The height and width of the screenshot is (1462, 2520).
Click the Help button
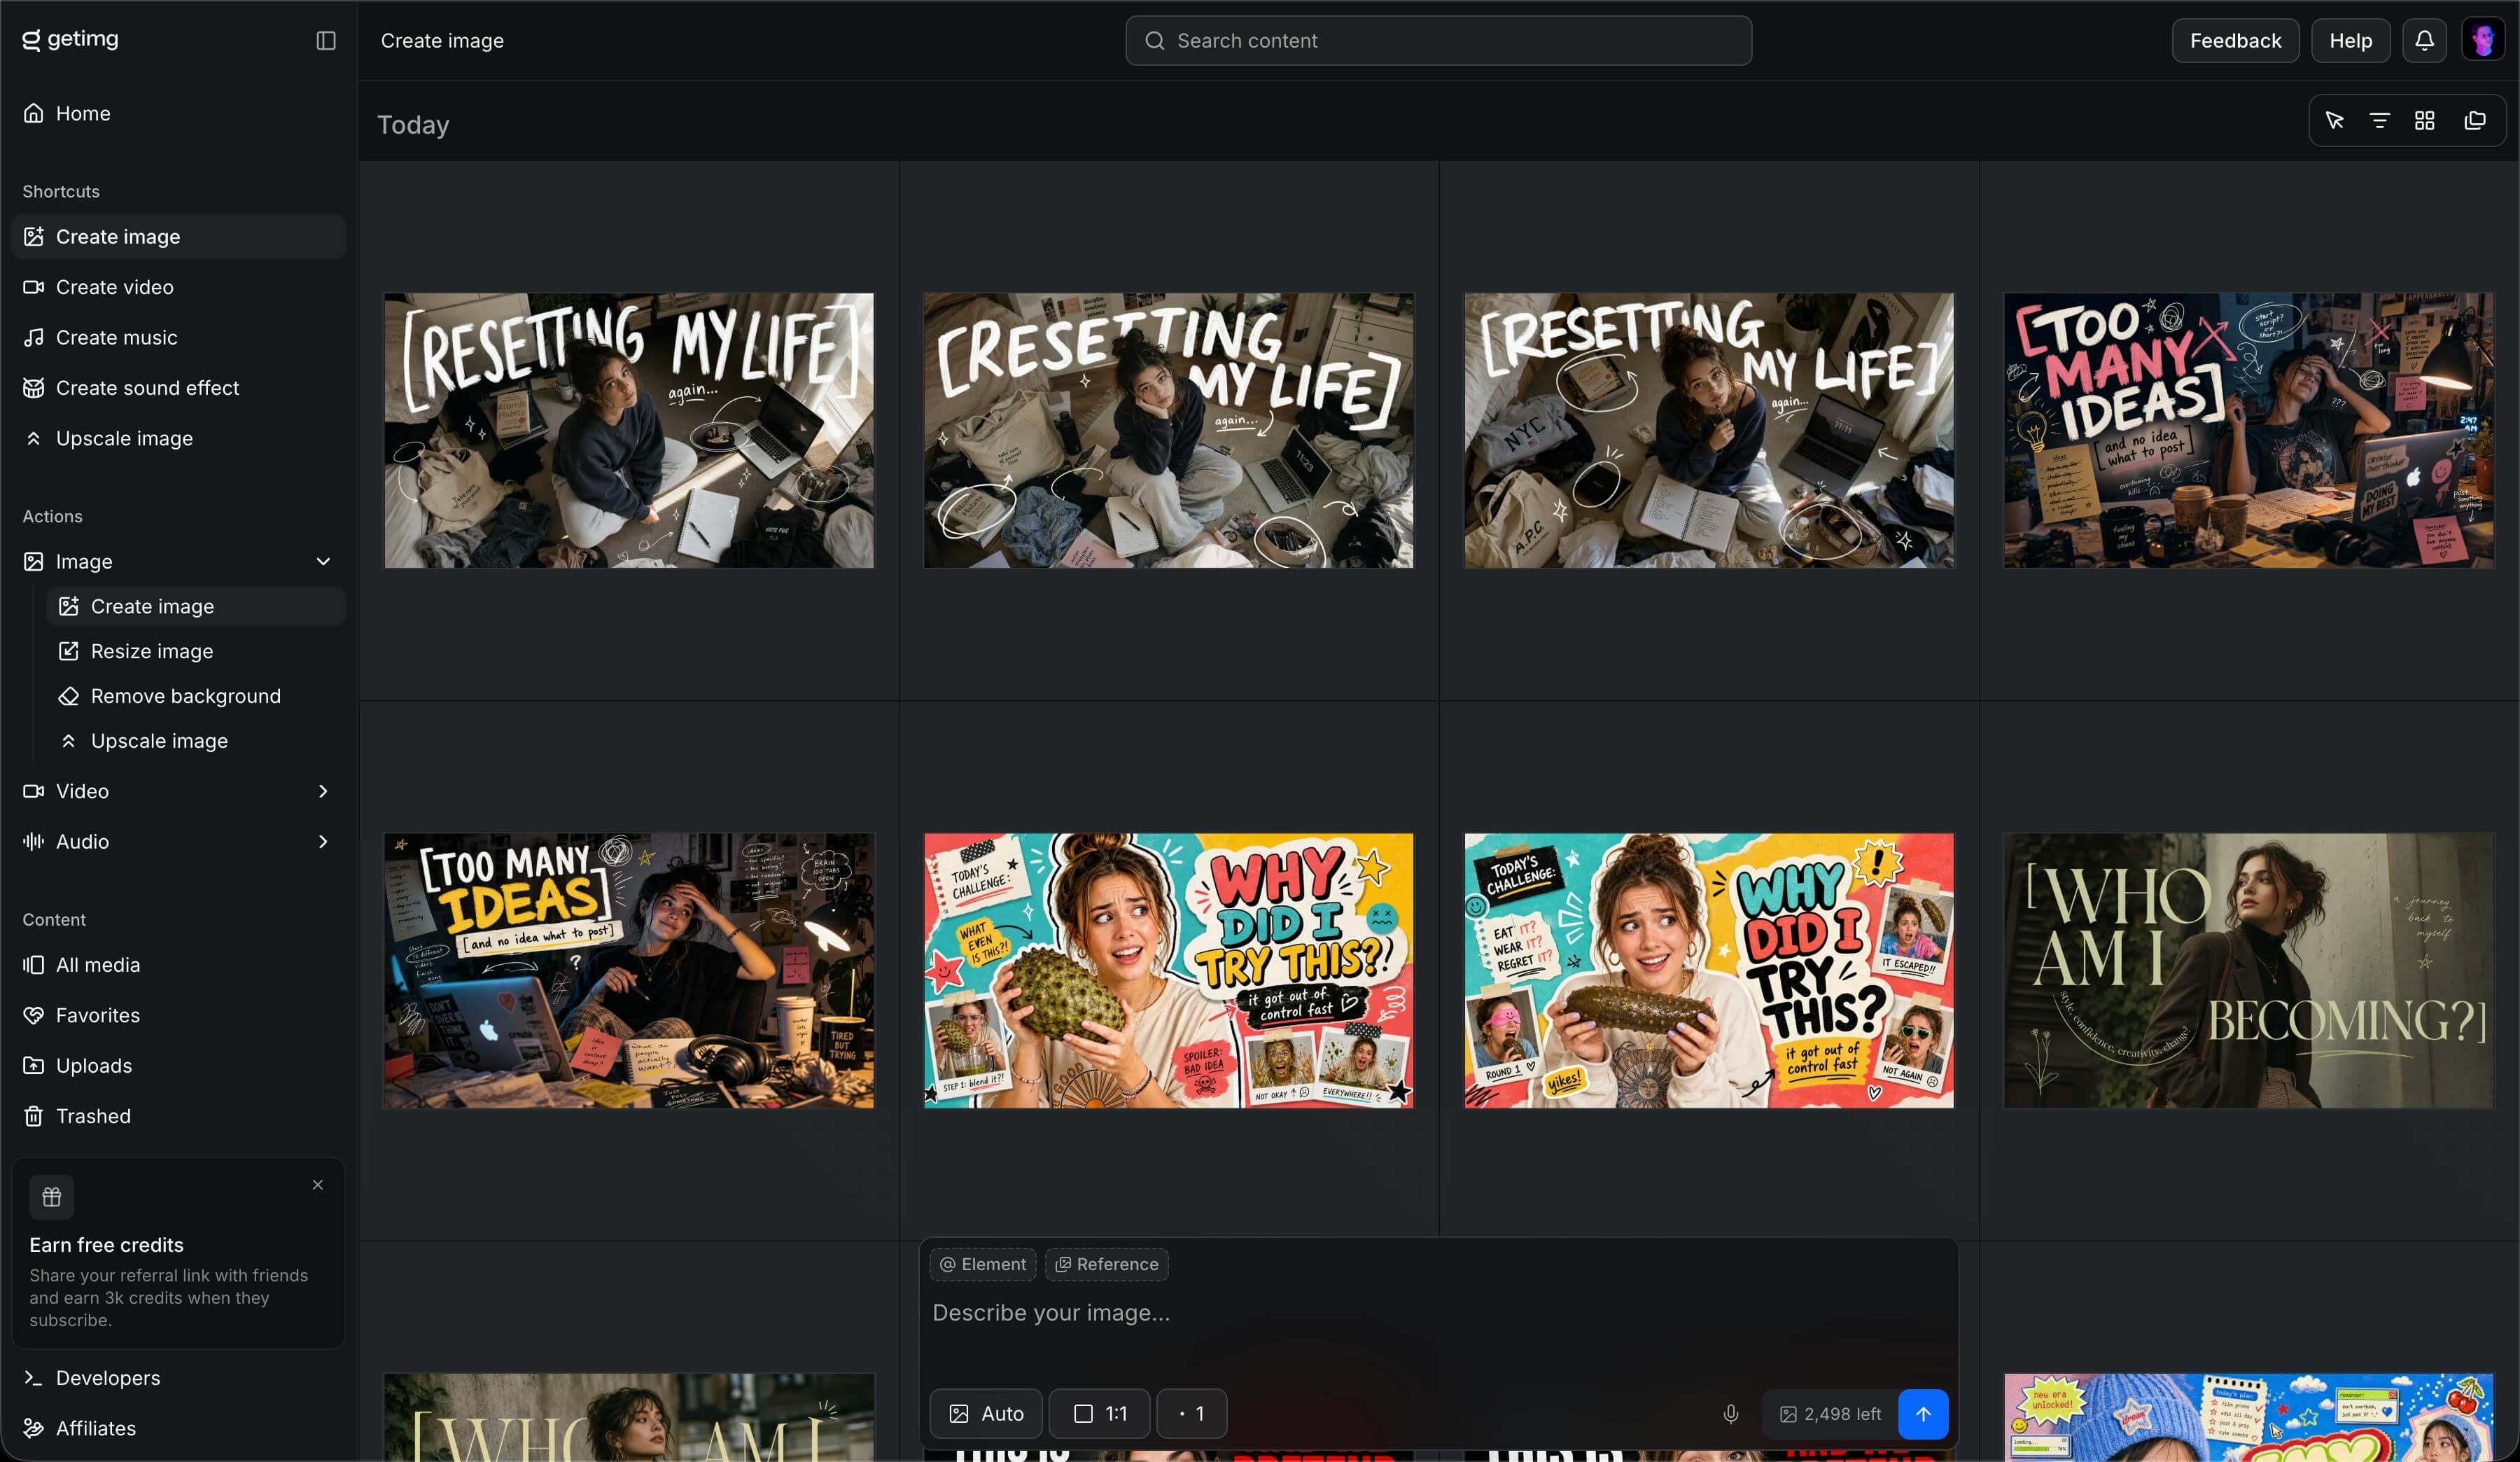[x=2350, y=41]
